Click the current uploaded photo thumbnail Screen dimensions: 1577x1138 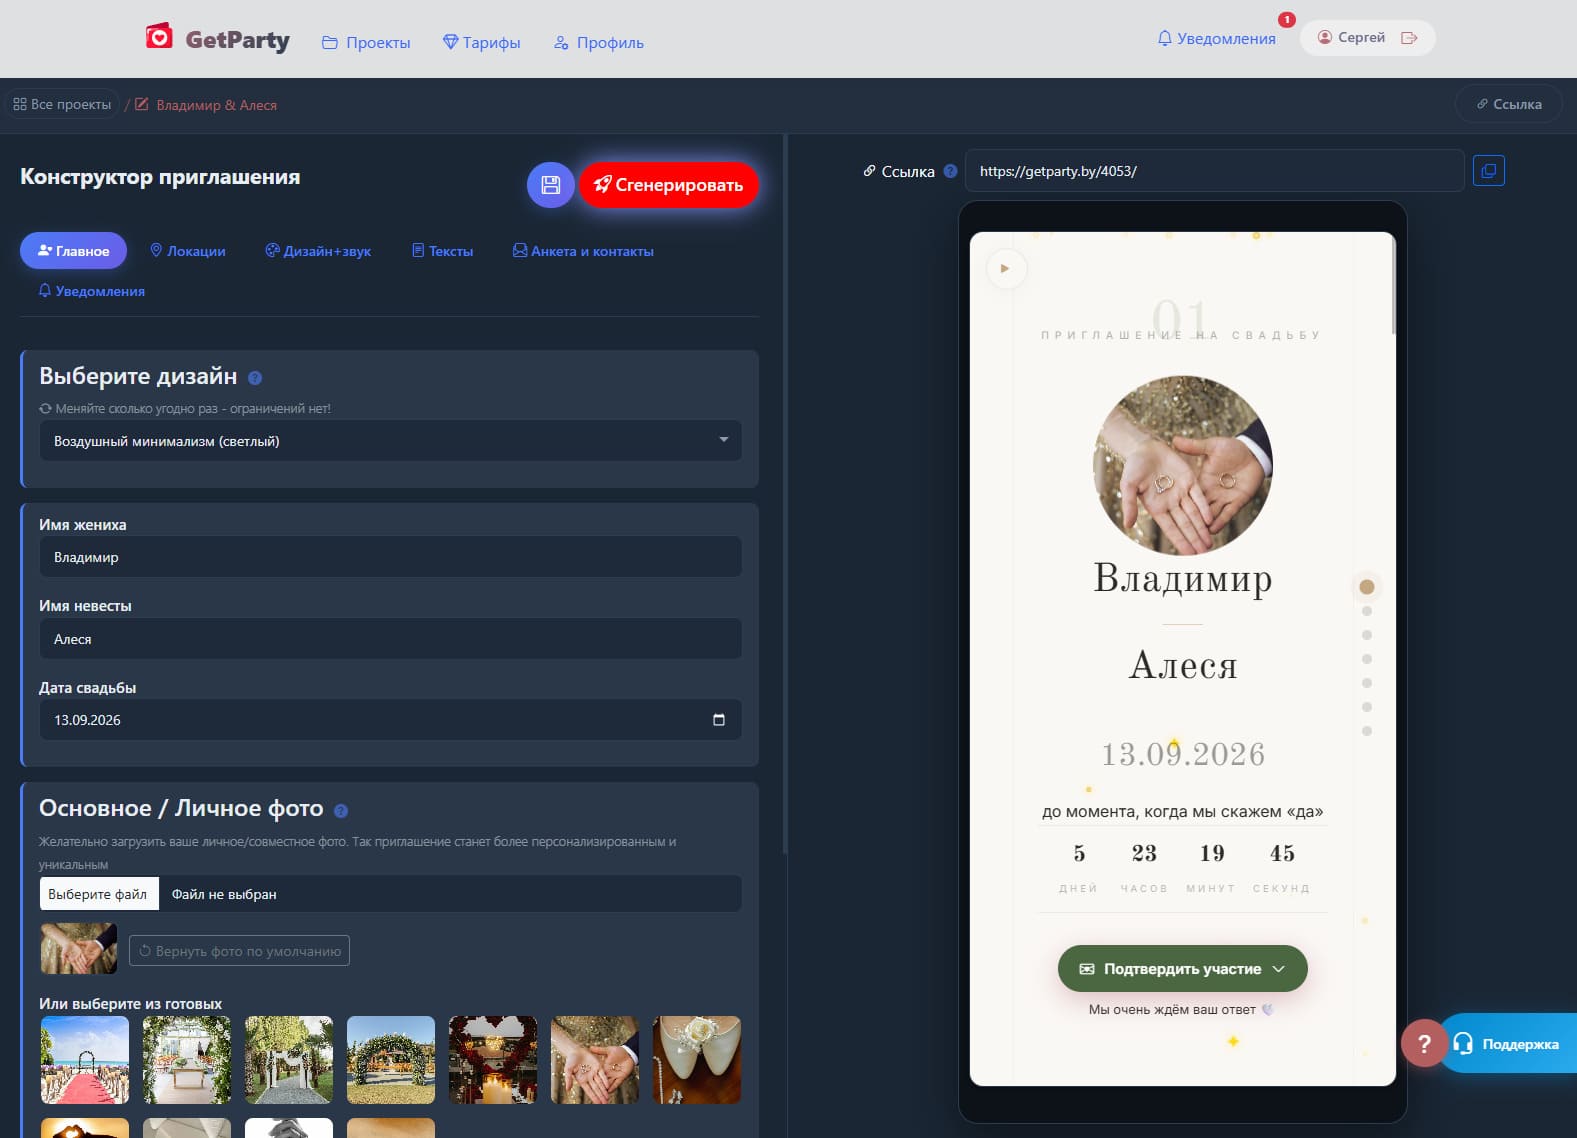tap(79, 948)
